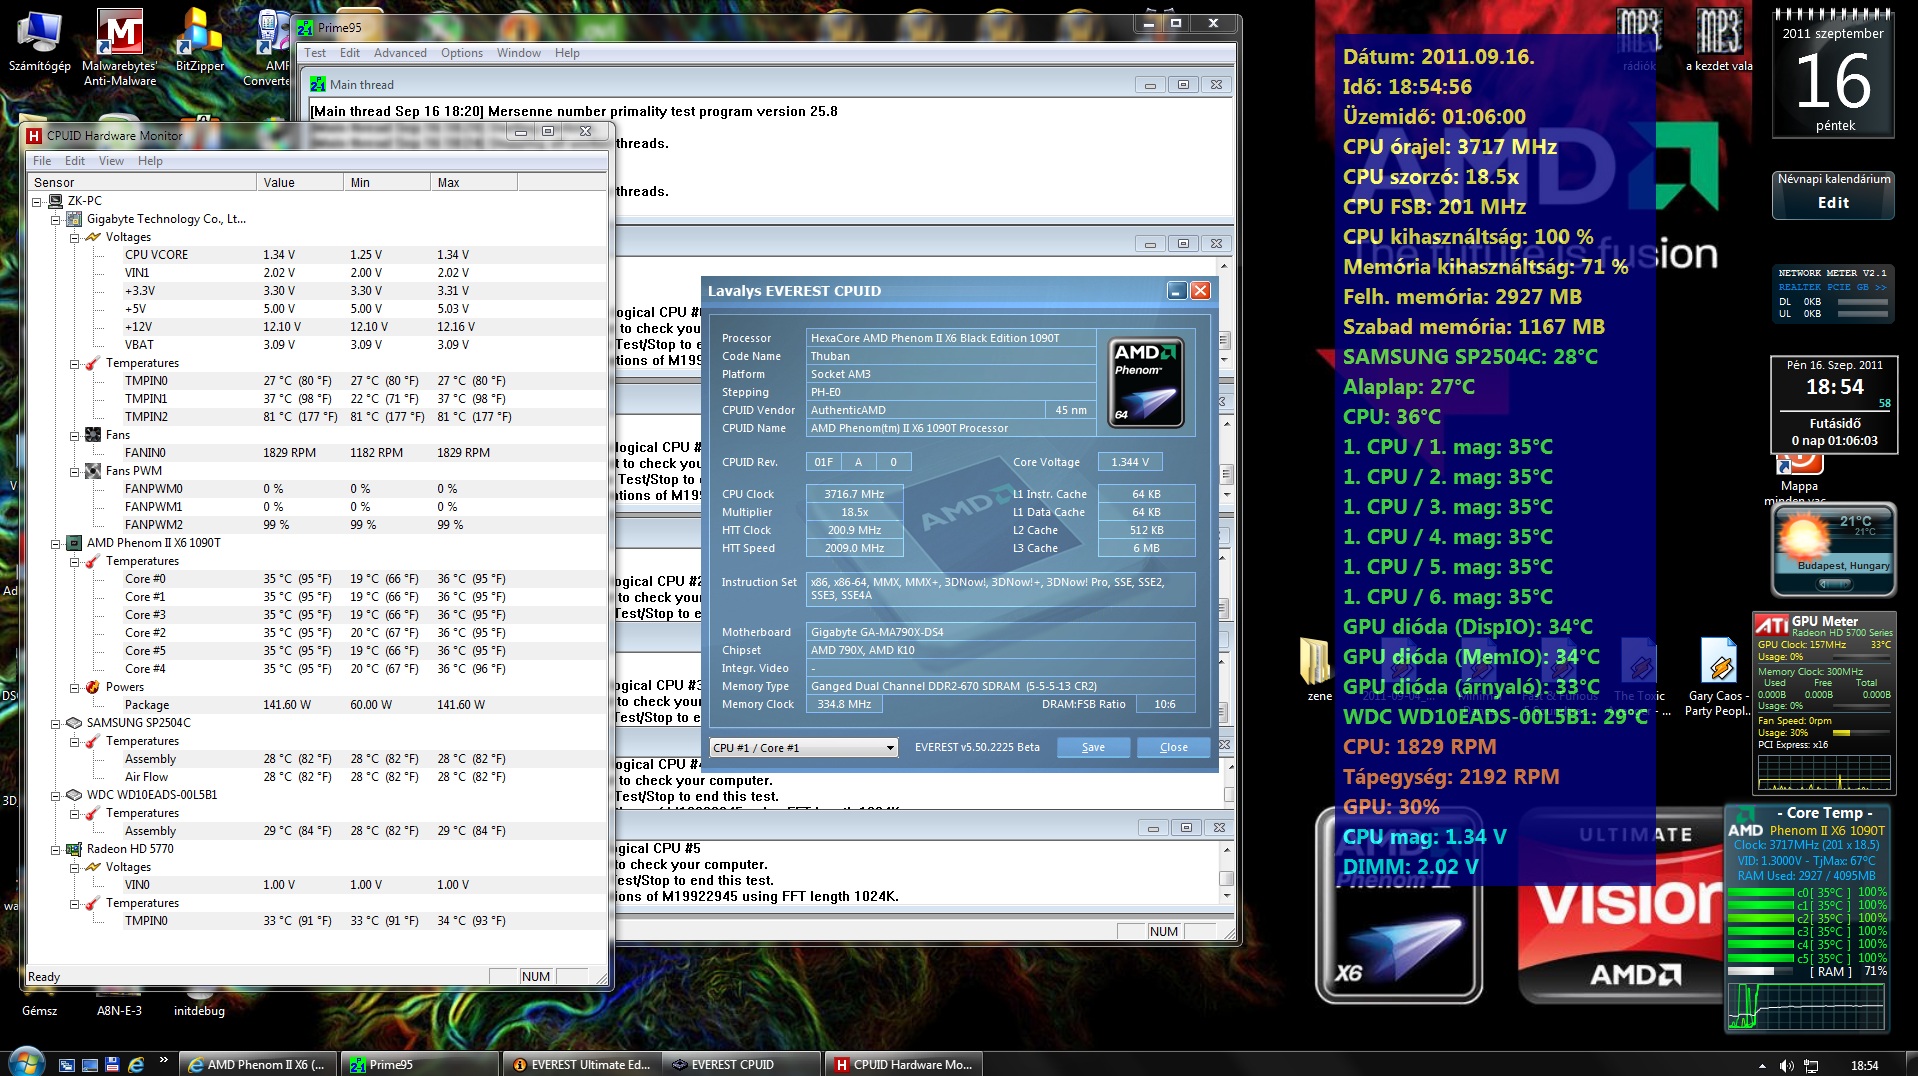Image resolution: width=1918 pixels, height=1076 pixels.
Task: Collapse the Gigabyte Technology node
Action: pyautogui.click(x=56, y=219)
